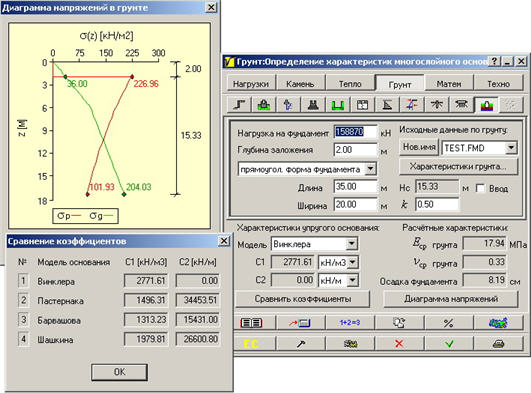Click the yellow EC button

(251, 344)
